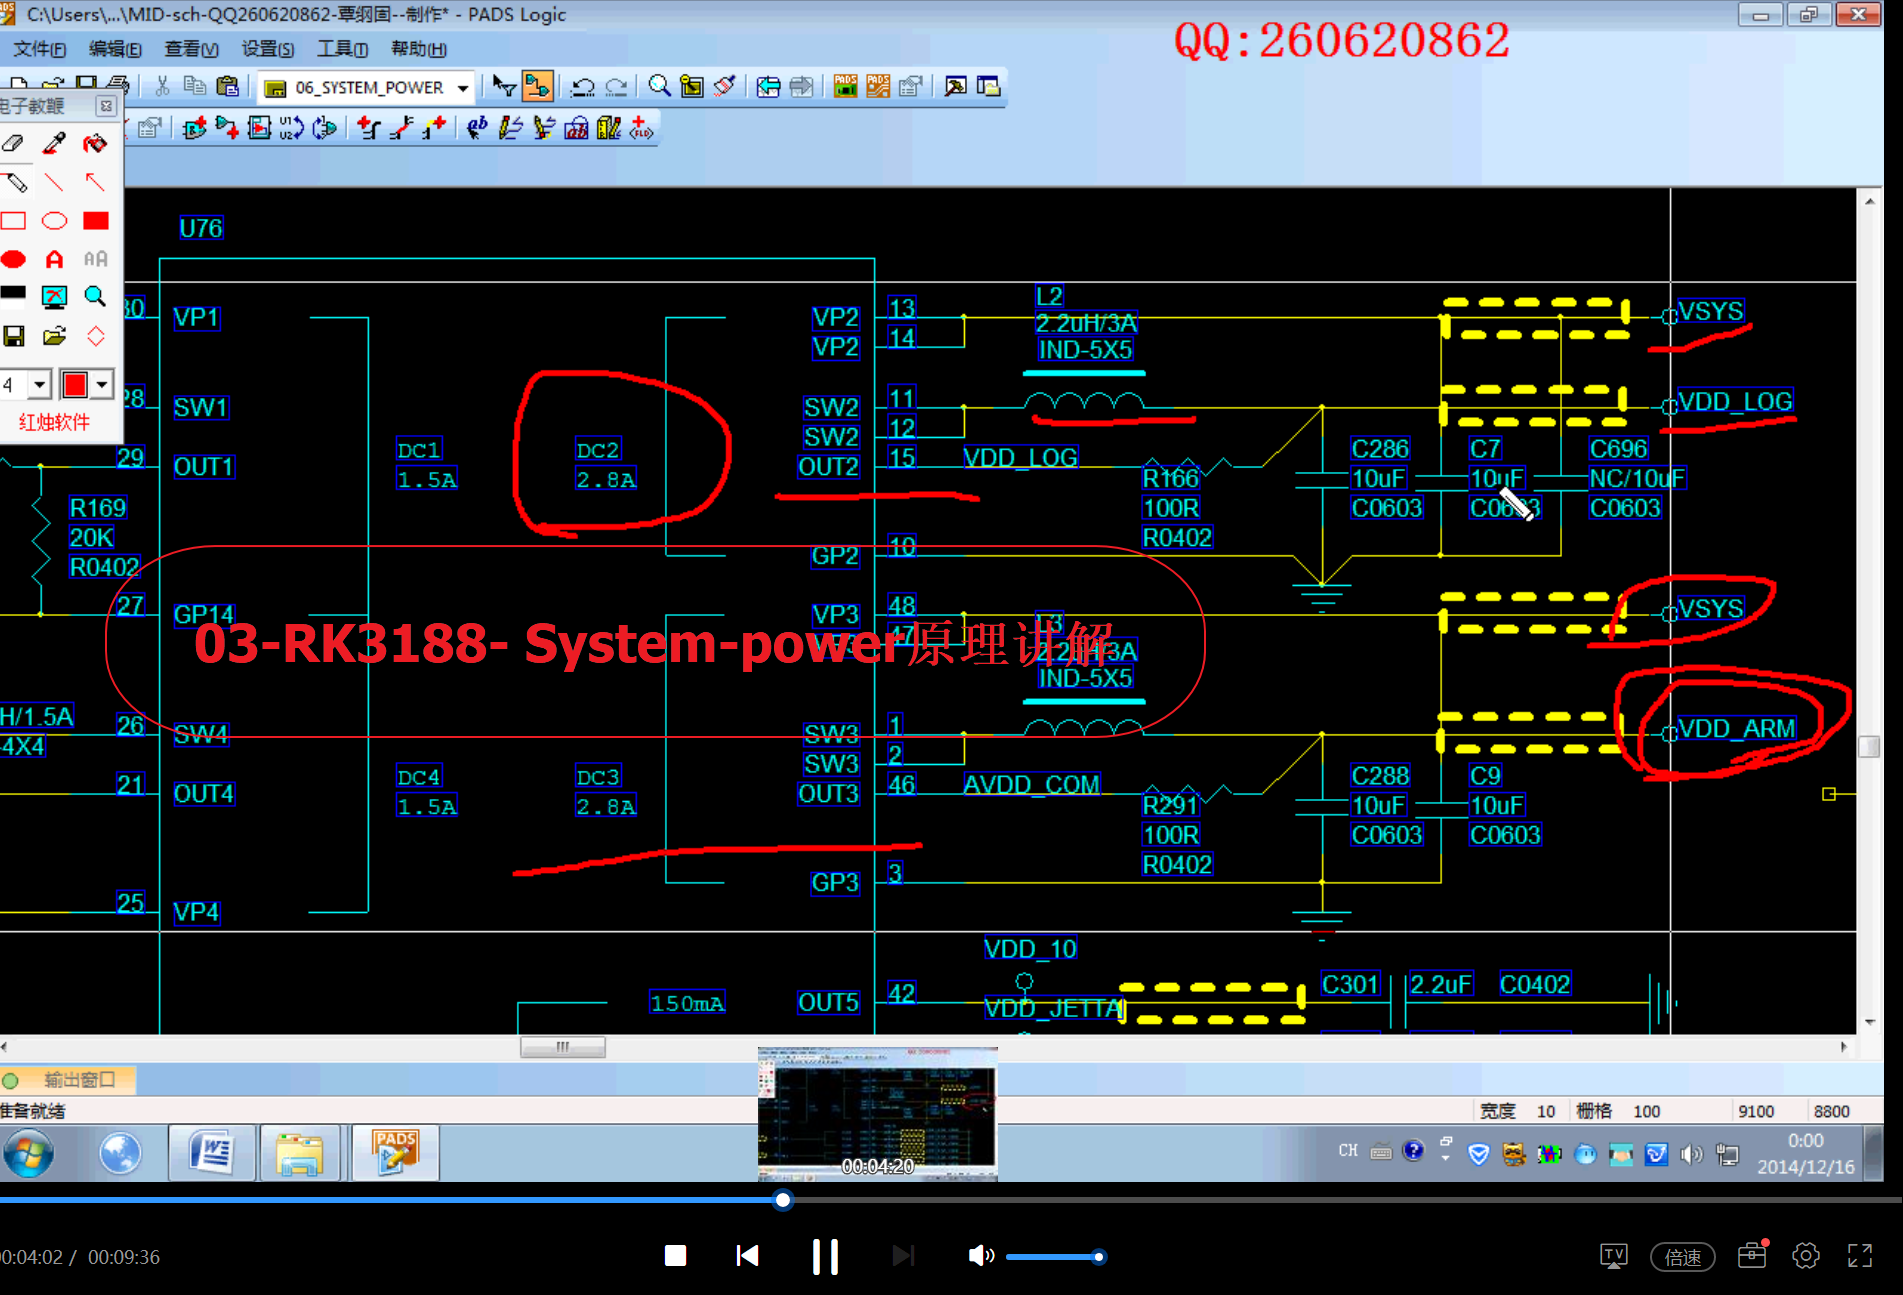Click the Create Text 'ab' icon
Image resolution: width=1903 pixels, height=1295 pixels.
[477, 128]
